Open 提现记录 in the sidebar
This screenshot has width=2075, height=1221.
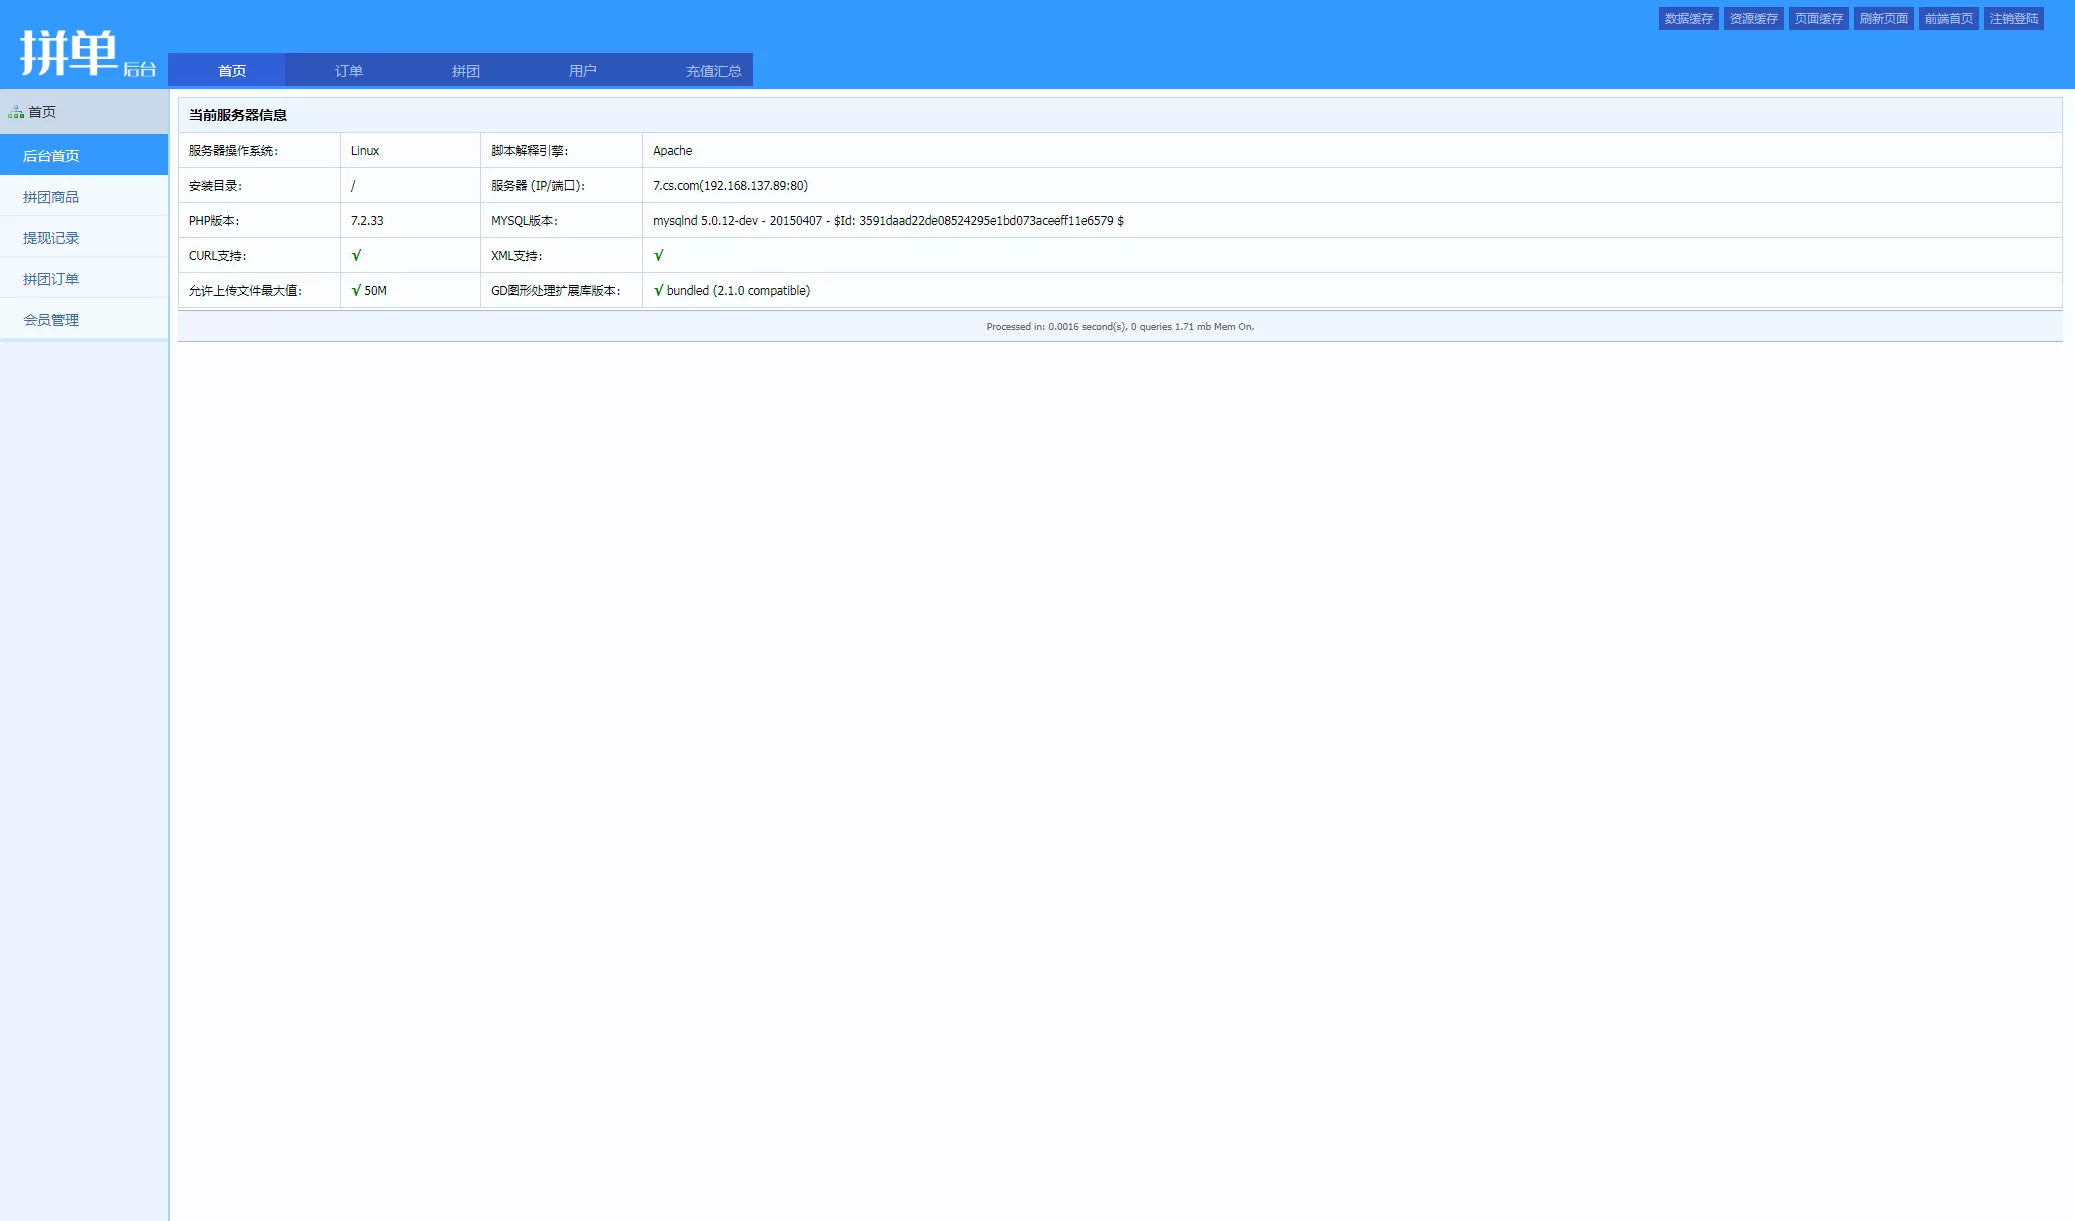point(51,238)
